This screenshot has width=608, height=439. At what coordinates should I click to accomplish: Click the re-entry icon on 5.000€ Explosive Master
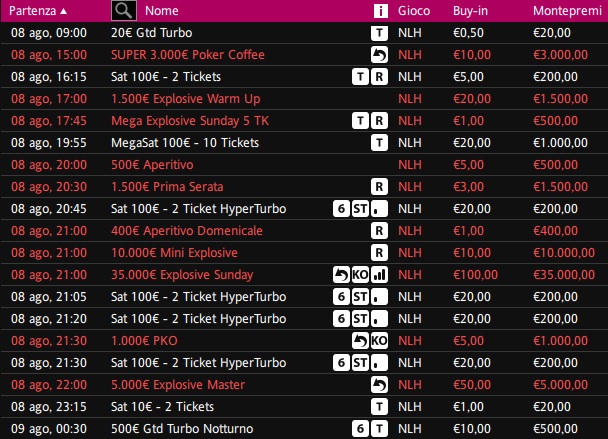379,385
